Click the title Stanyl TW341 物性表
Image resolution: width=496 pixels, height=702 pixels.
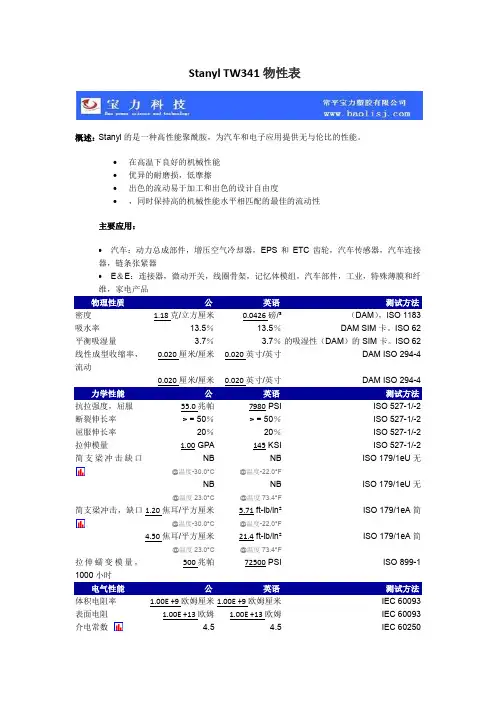244,73
